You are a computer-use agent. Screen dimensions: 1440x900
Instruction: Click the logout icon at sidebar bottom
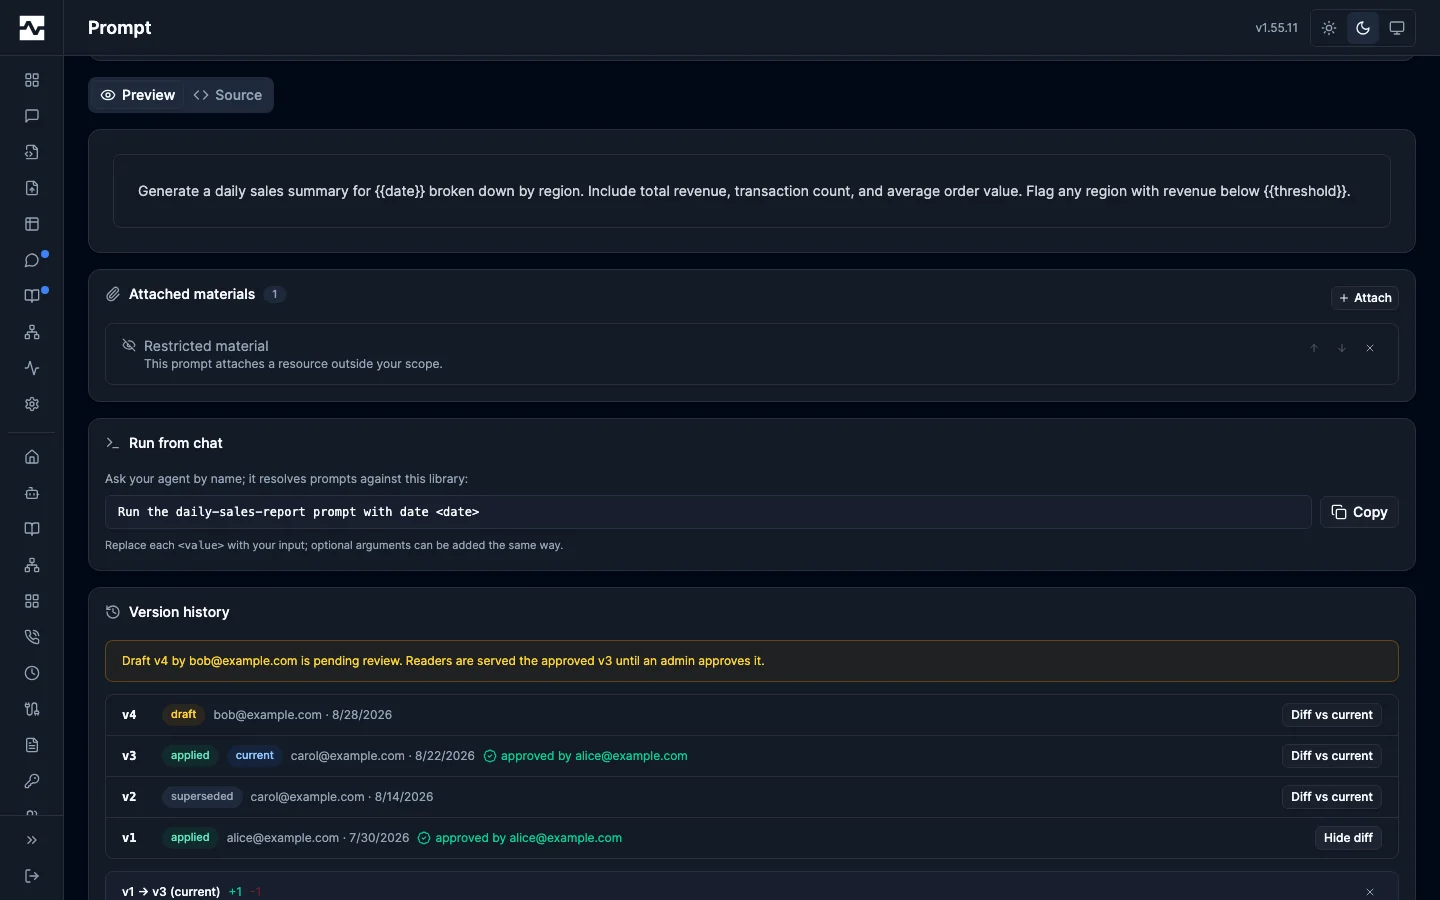coord(32,876)
